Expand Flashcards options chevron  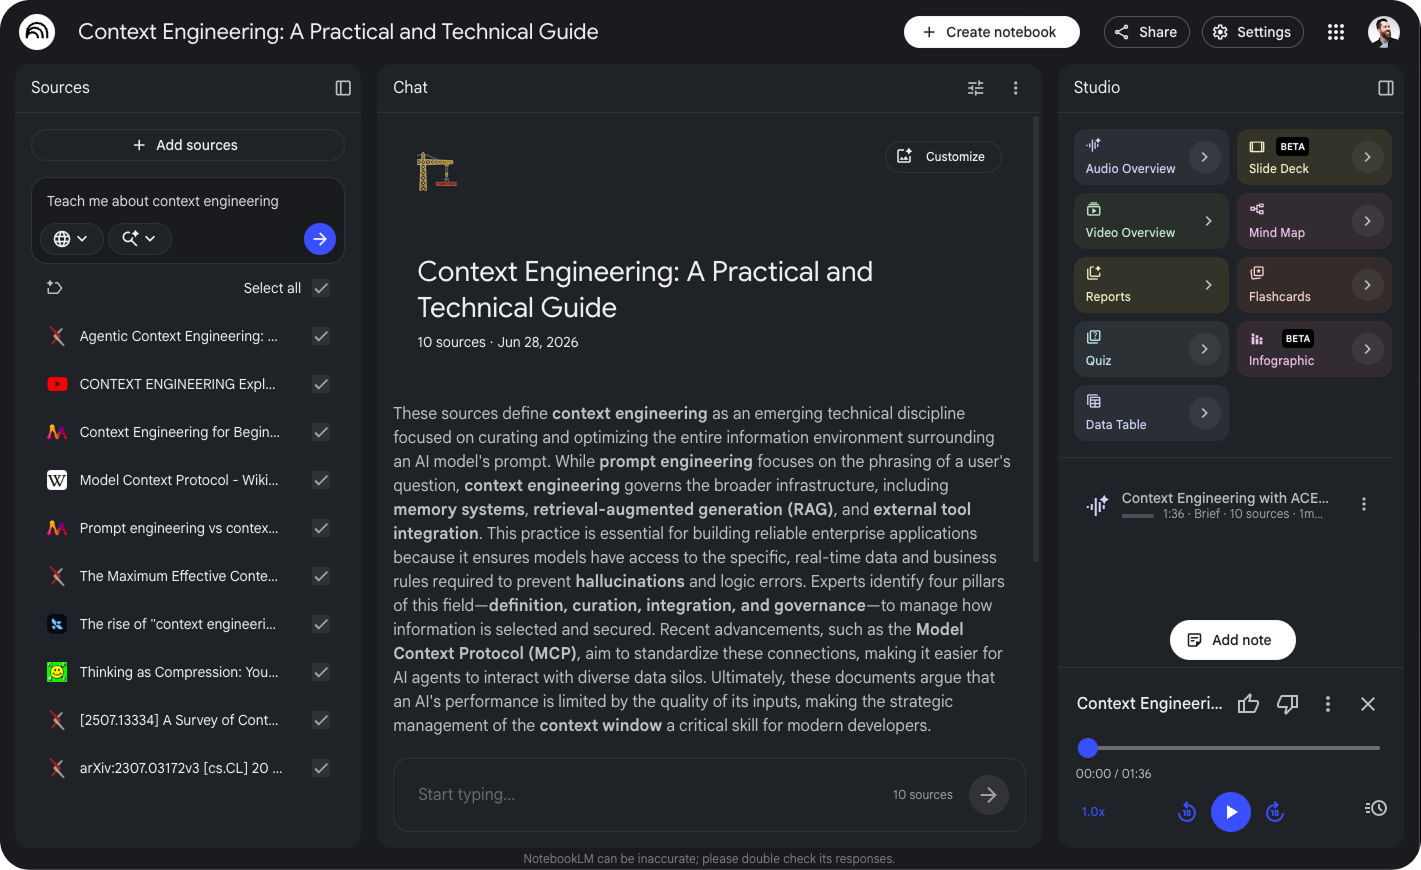coord(1368,285)
